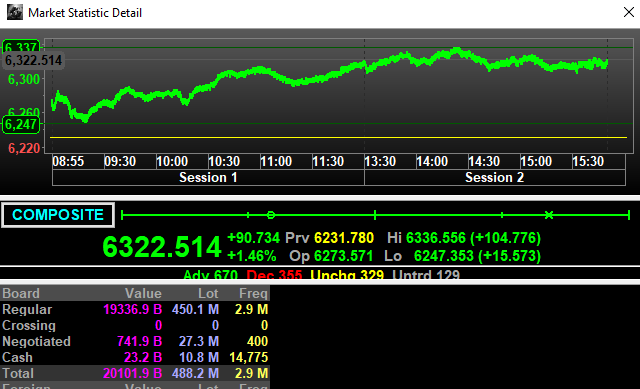
Task: Click Negotiated frequency 400
Action: (258, 341)
